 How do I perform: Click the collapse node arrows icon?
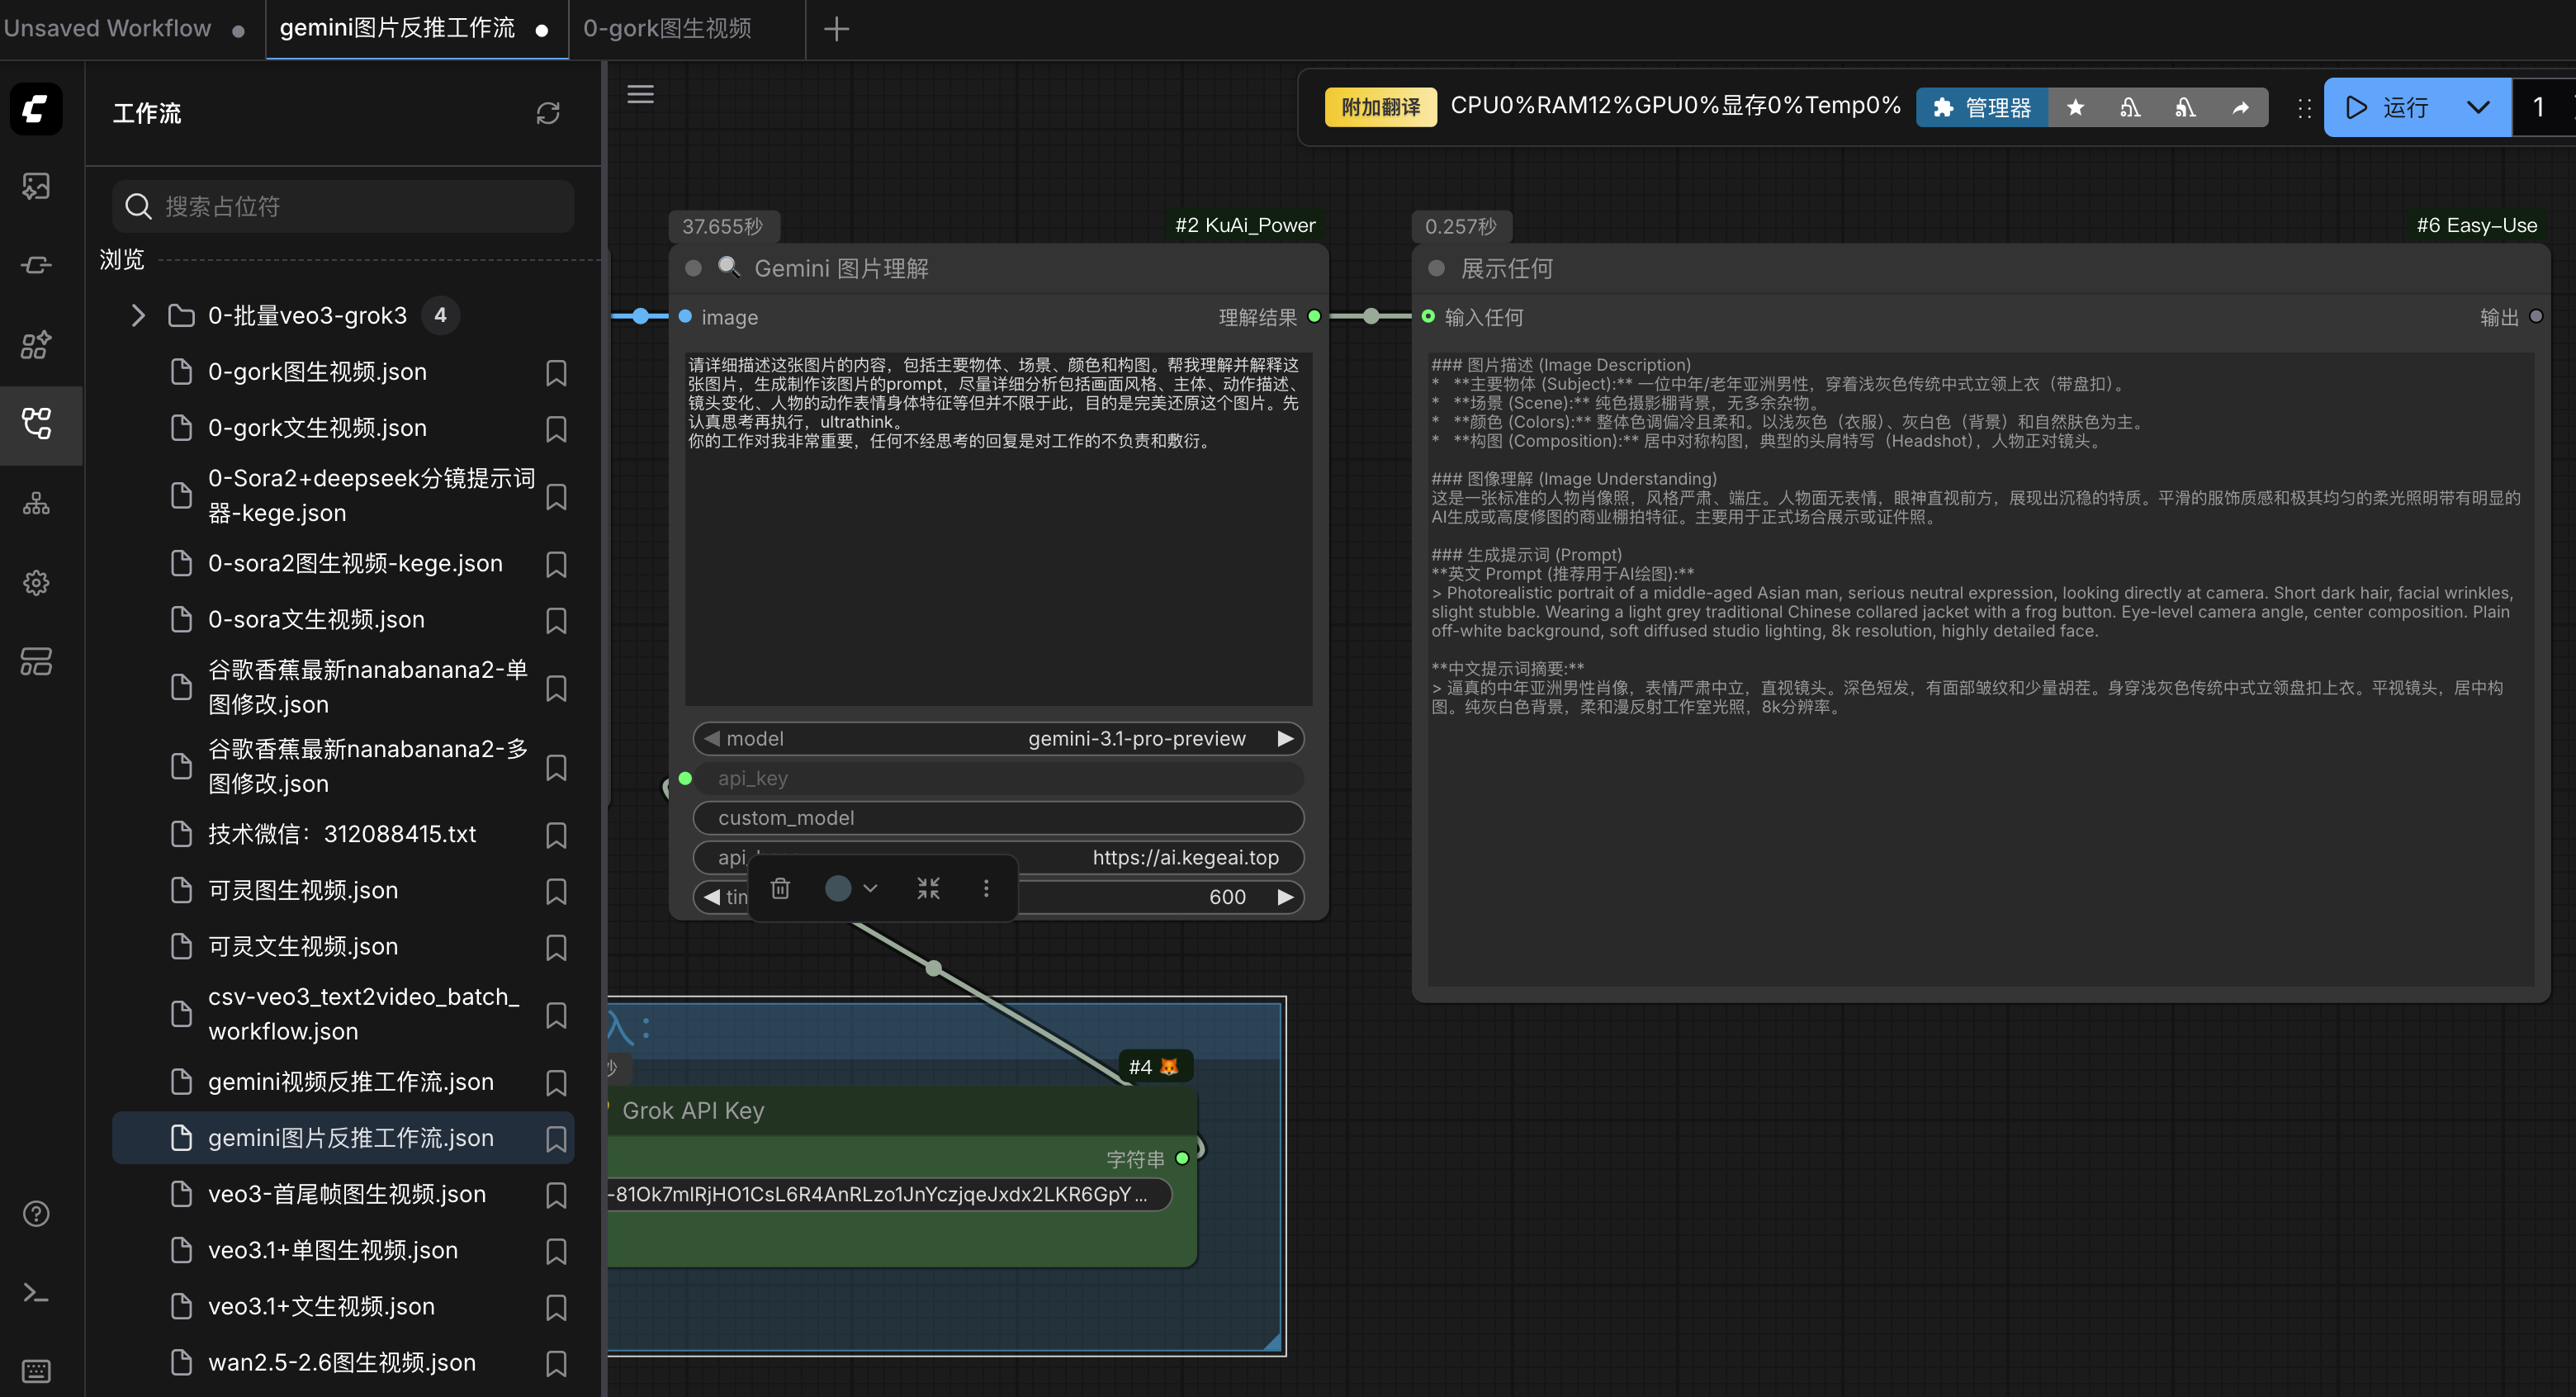tap(928, 888)
